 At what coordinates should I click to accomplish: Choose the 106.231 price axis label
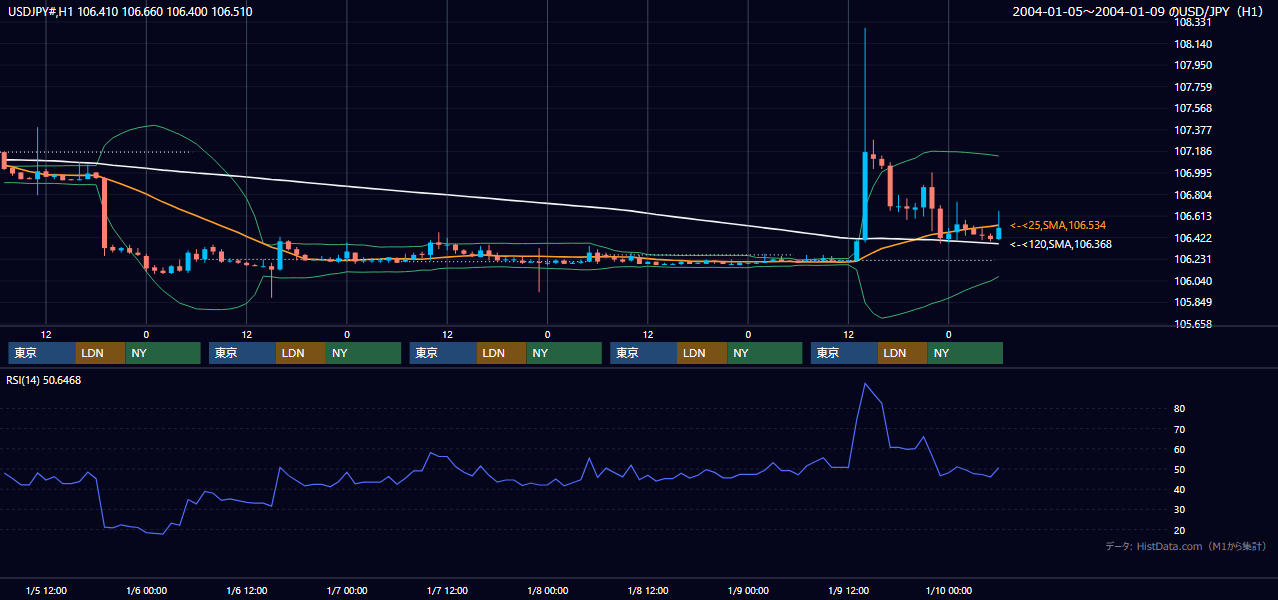[1192, 259]
